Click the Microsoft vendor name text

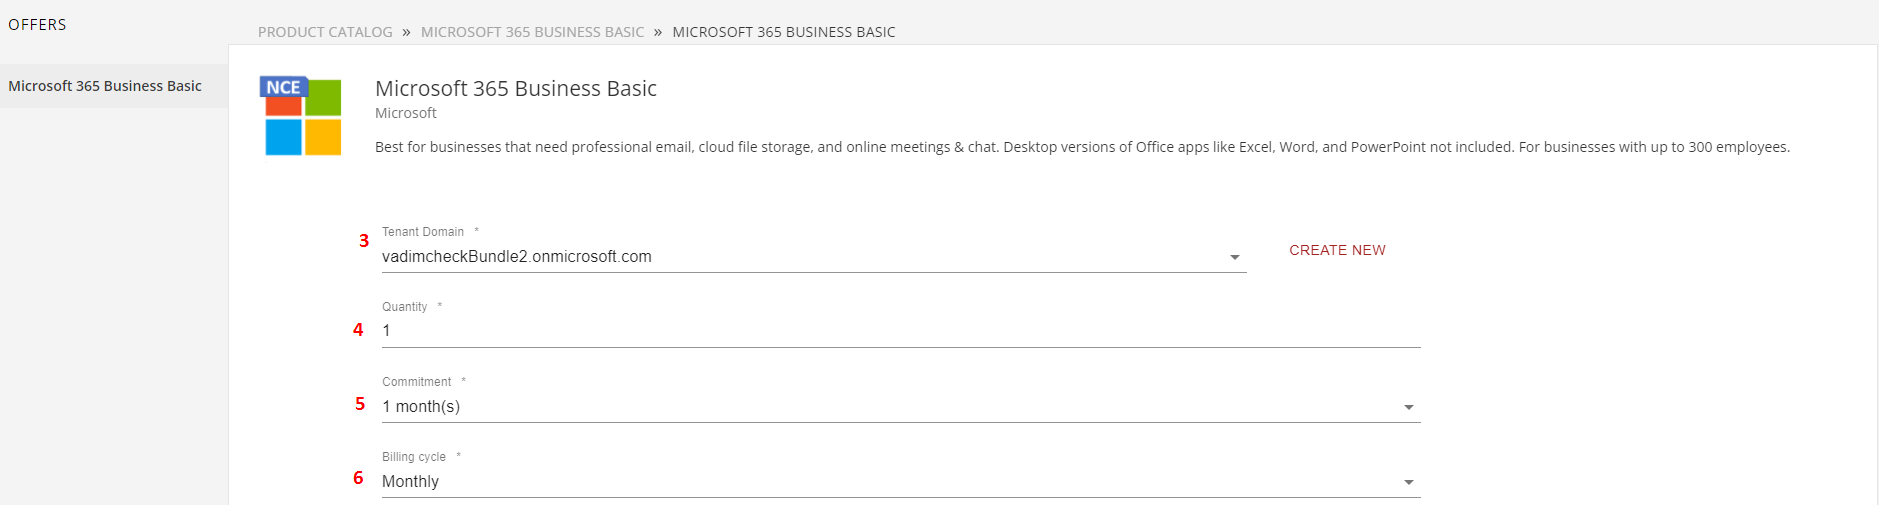coord(406,113)
